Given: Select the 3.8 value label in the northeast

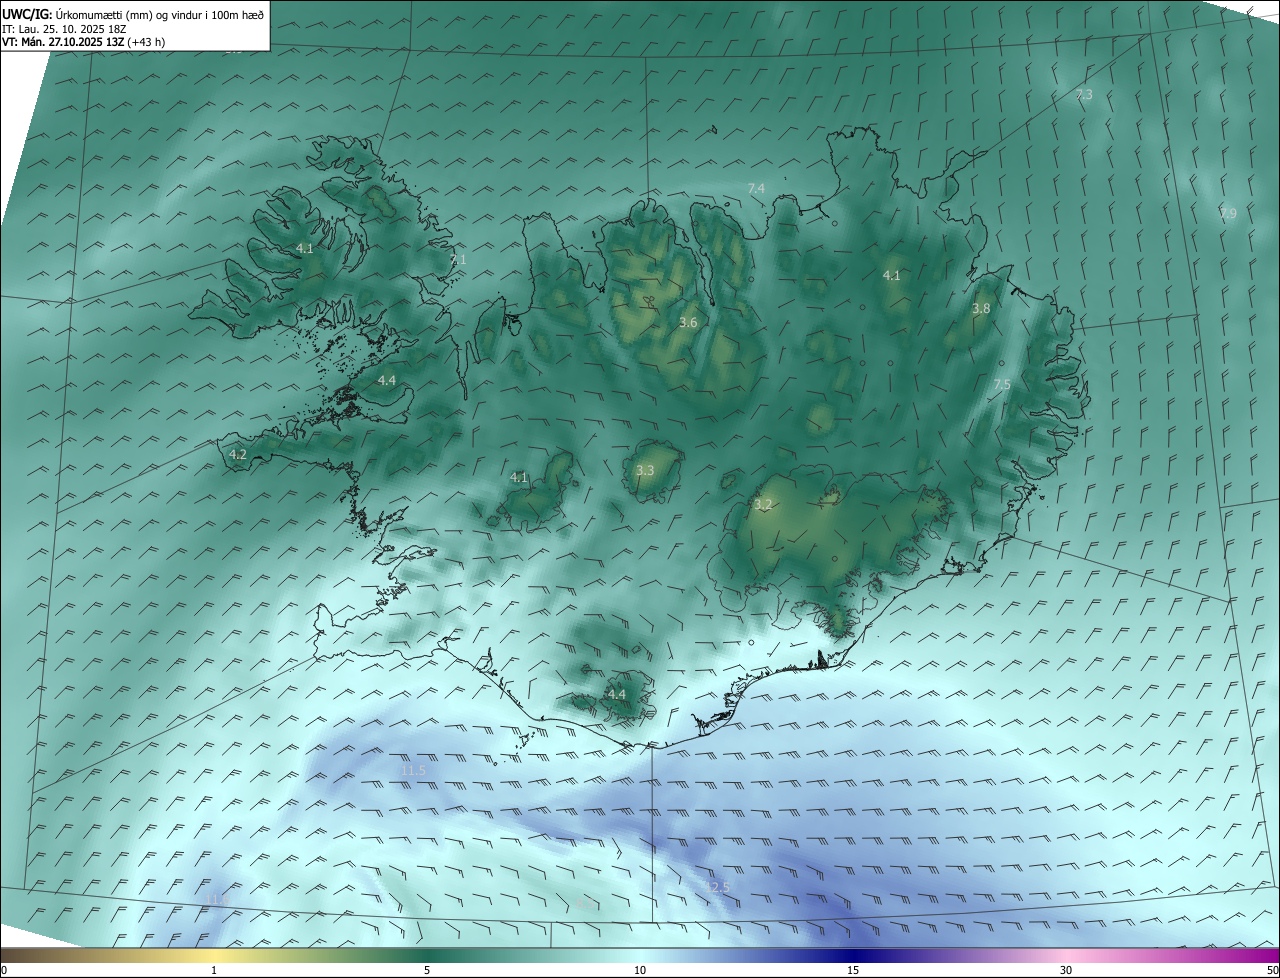Looking at the screenshot, I should click(981, 309).
